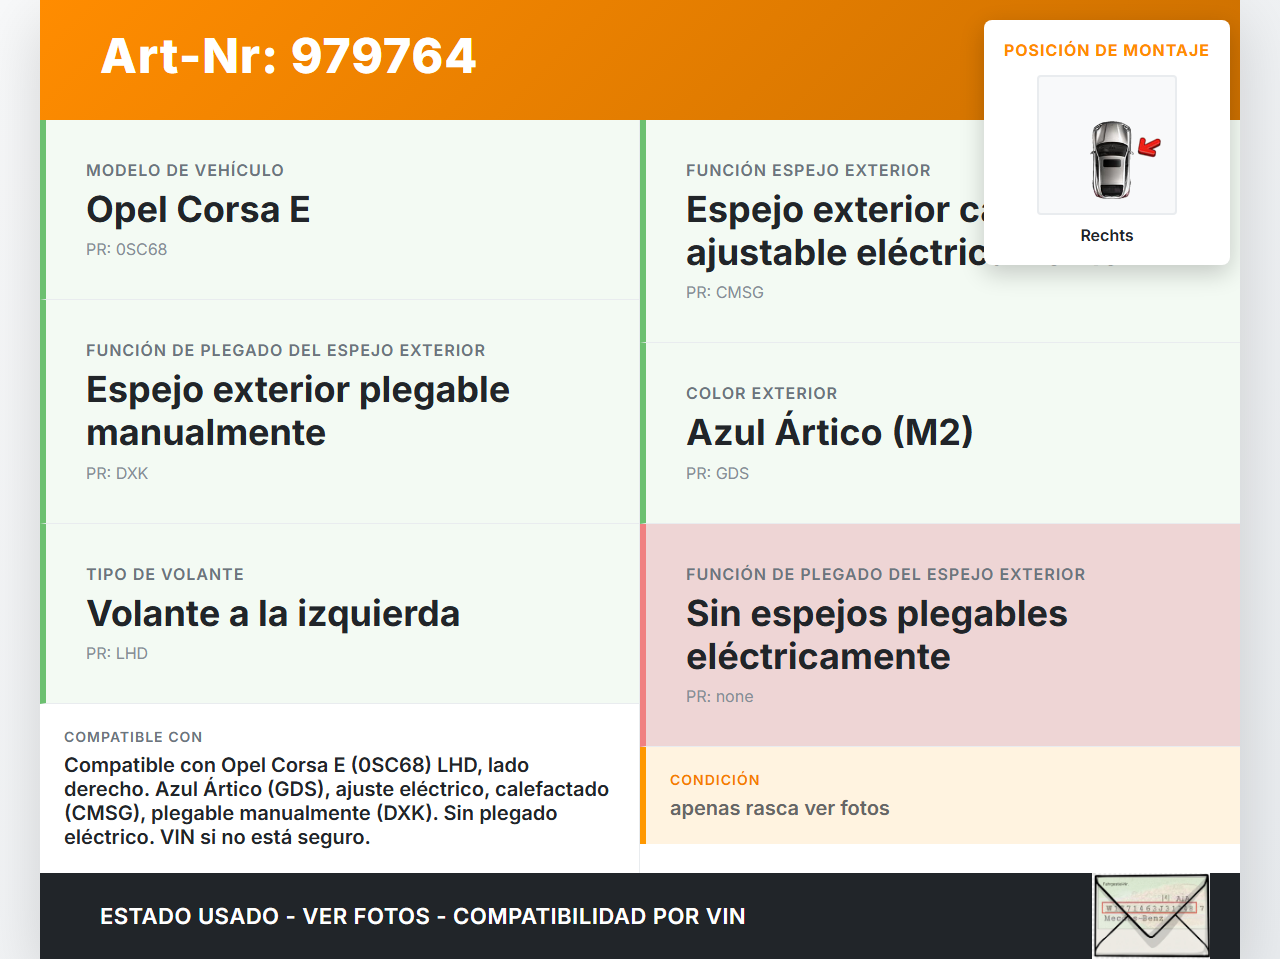Click the Rechts position label
The height and width of the screenshot is (959, 1280).
point(1107,236)
